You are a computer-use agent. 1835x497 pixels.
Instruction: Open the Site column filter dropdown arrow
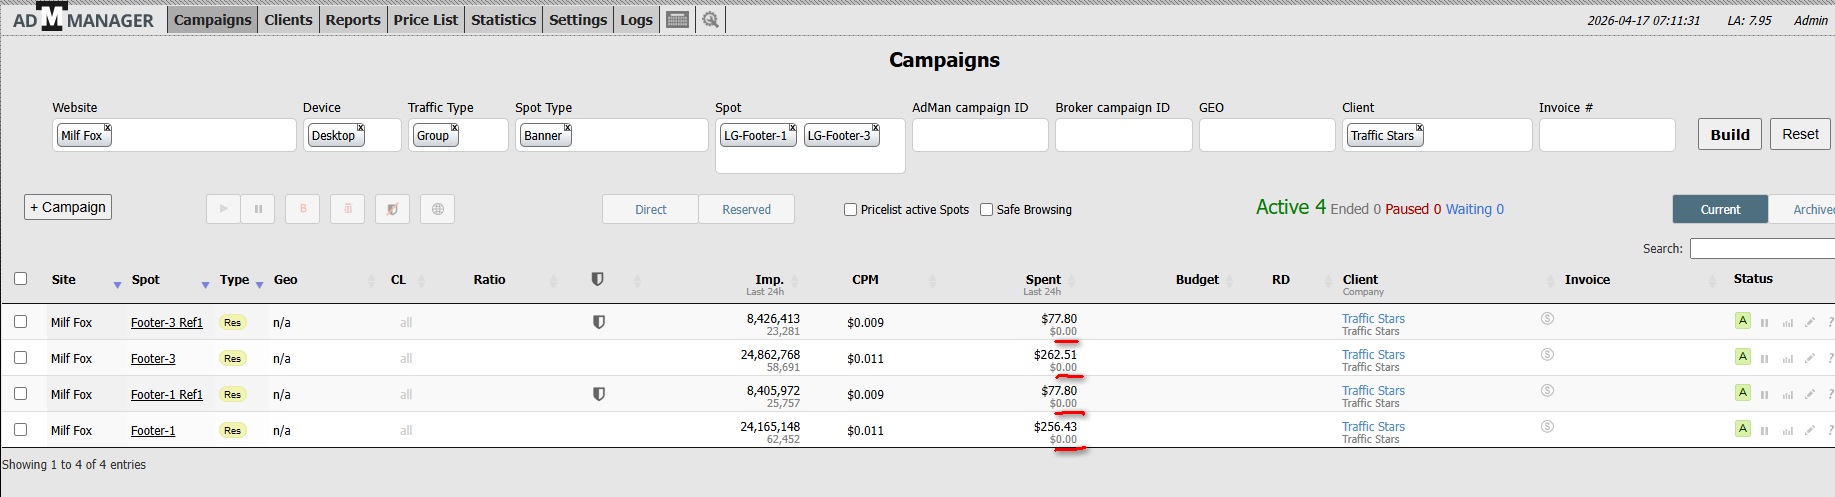tap(117, 285)
